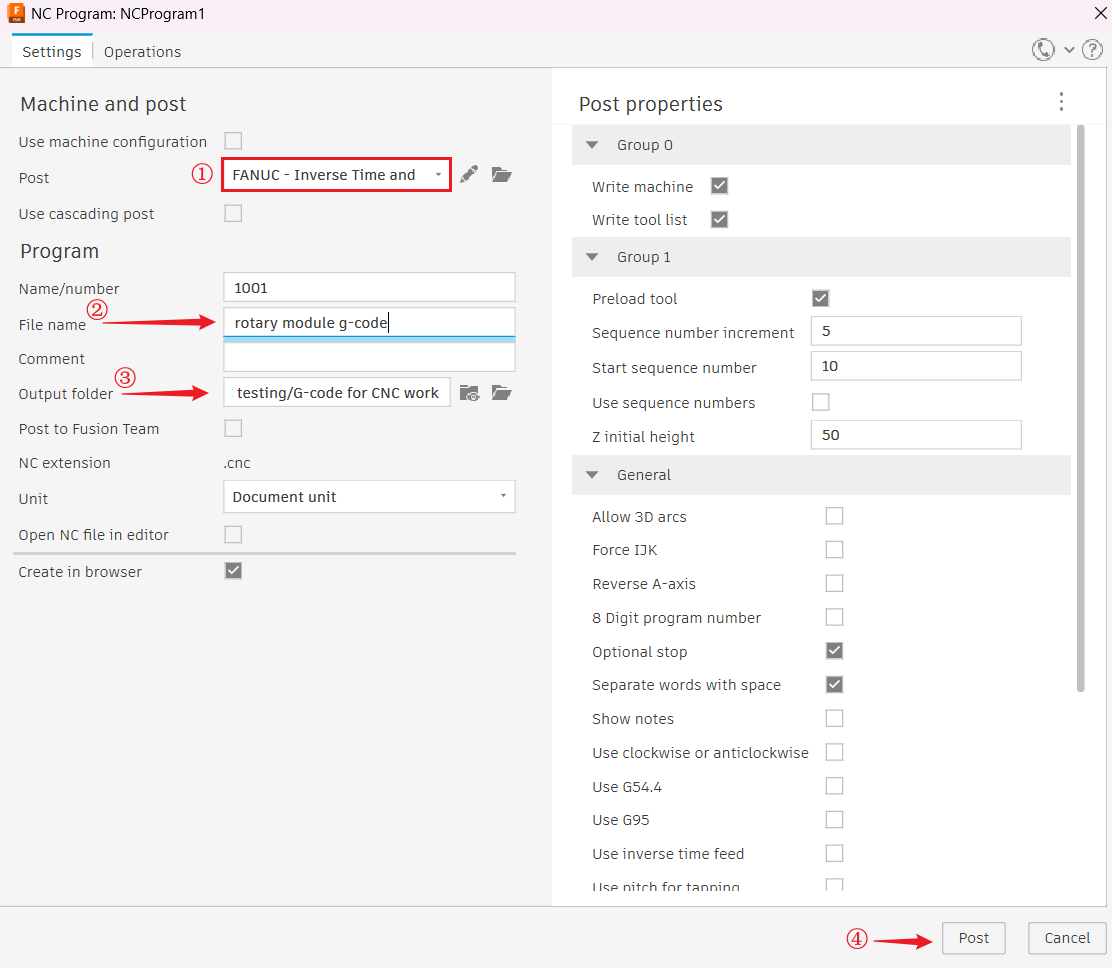1112x968 pixels.
Task: Click the Post button
Action: pos(973,938)
